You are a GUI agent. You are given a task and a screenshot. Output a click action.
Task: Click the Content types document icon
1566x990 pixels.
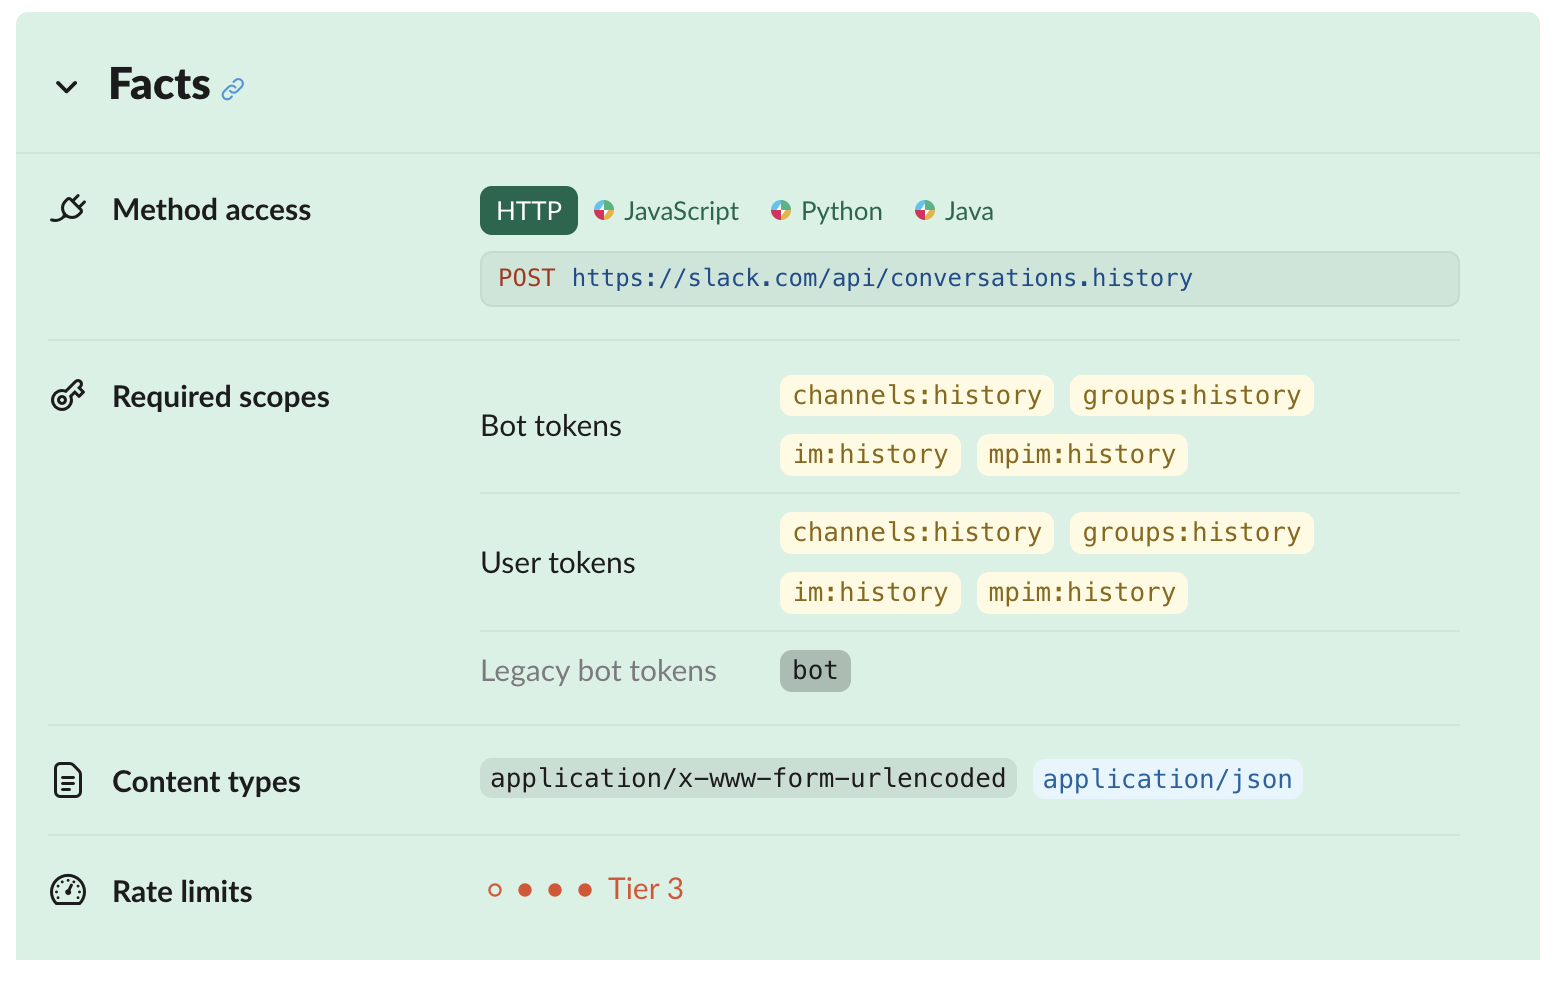[67, 780]
